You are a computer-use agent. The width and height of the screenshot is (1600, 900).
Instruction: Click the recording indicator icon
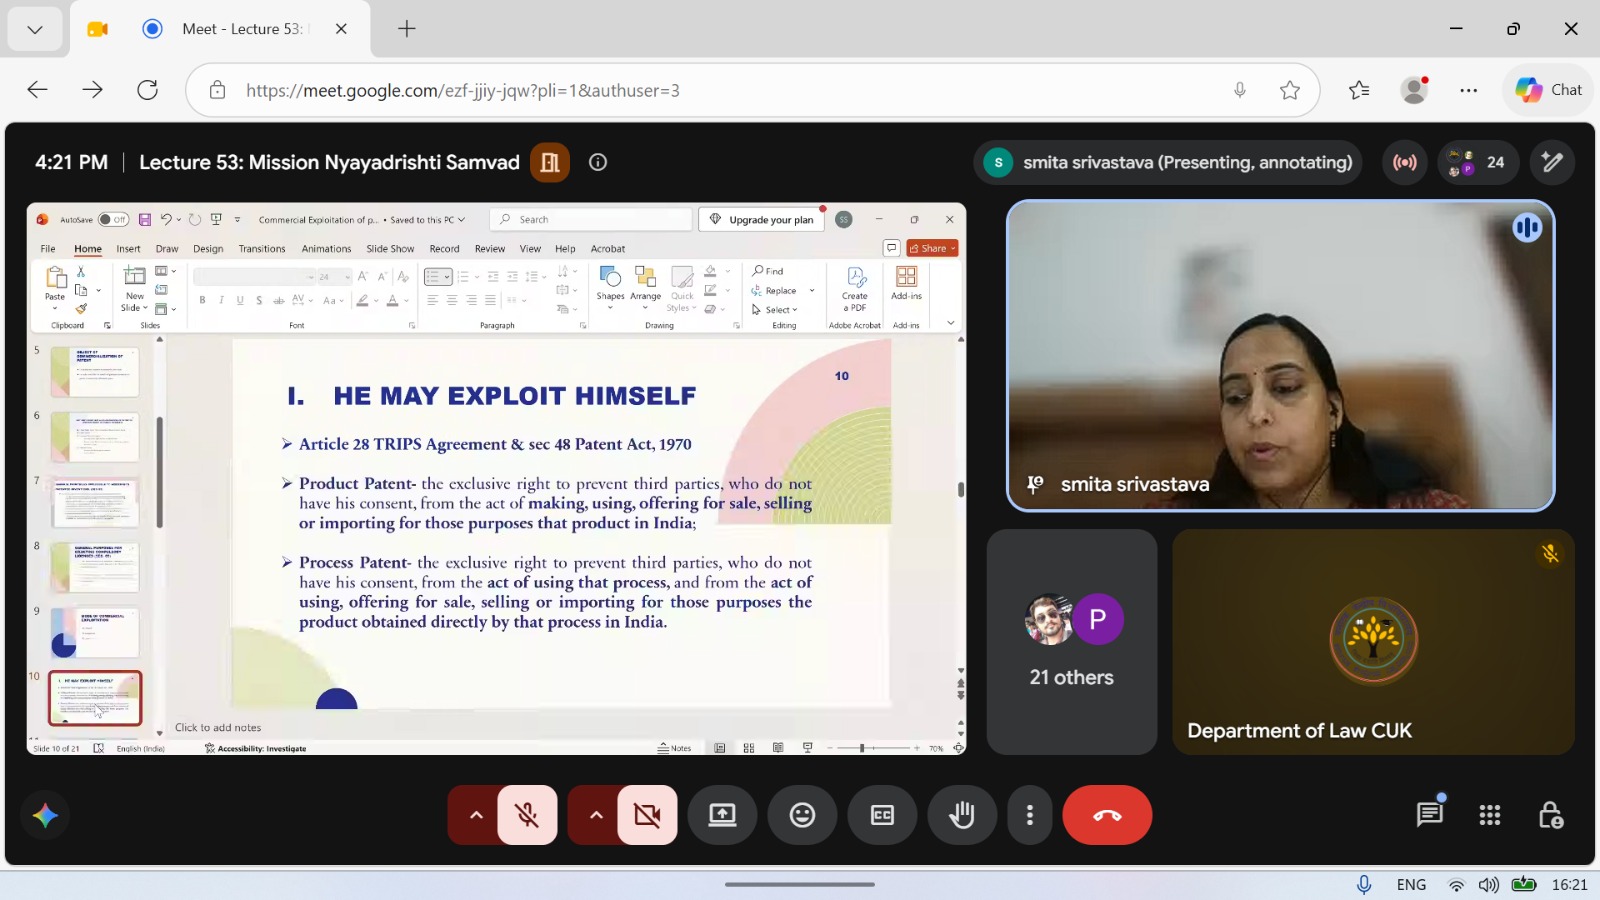tap(1405, 162)
